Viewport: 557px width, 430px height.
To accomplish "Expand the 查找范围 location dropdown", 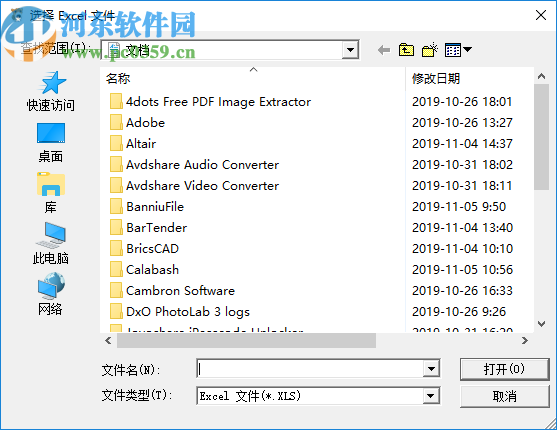I will coord(350,50).
